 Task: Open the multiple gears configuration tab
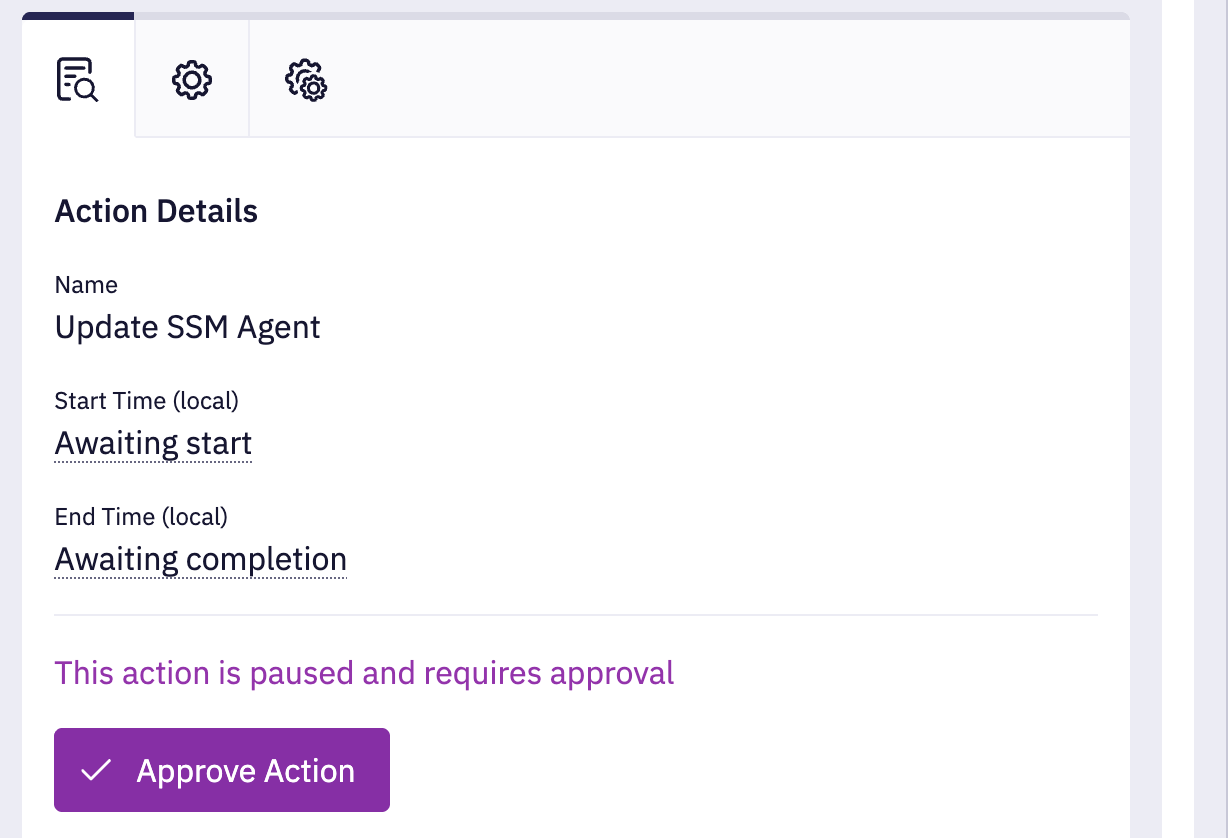[307, 80]
